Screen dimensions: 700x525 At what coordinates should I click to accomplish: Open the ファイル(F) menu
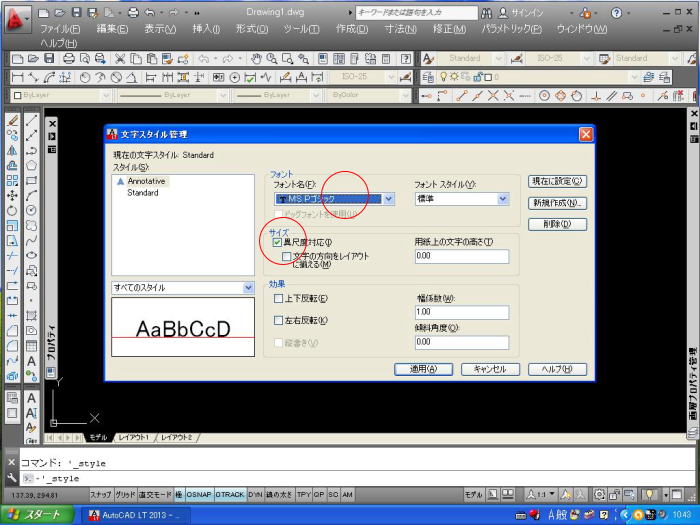[61, 29]
